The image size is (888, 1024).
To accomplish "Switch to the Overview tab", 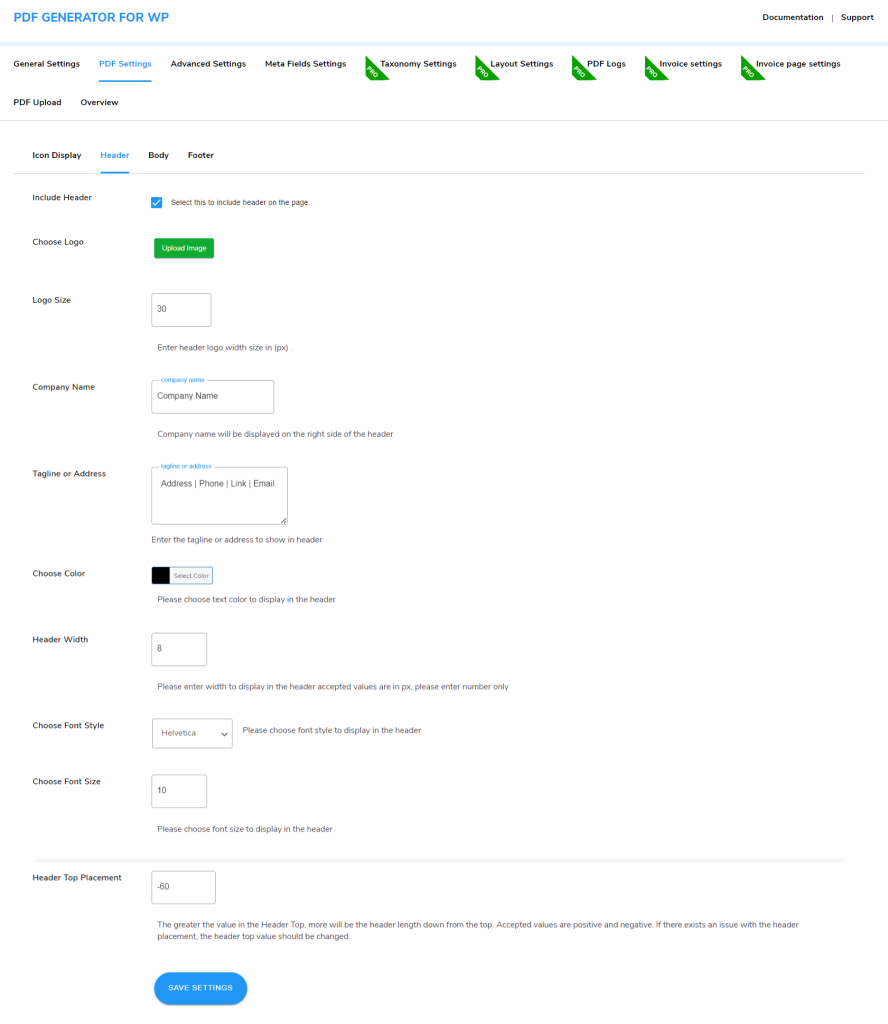I will 99,102.
